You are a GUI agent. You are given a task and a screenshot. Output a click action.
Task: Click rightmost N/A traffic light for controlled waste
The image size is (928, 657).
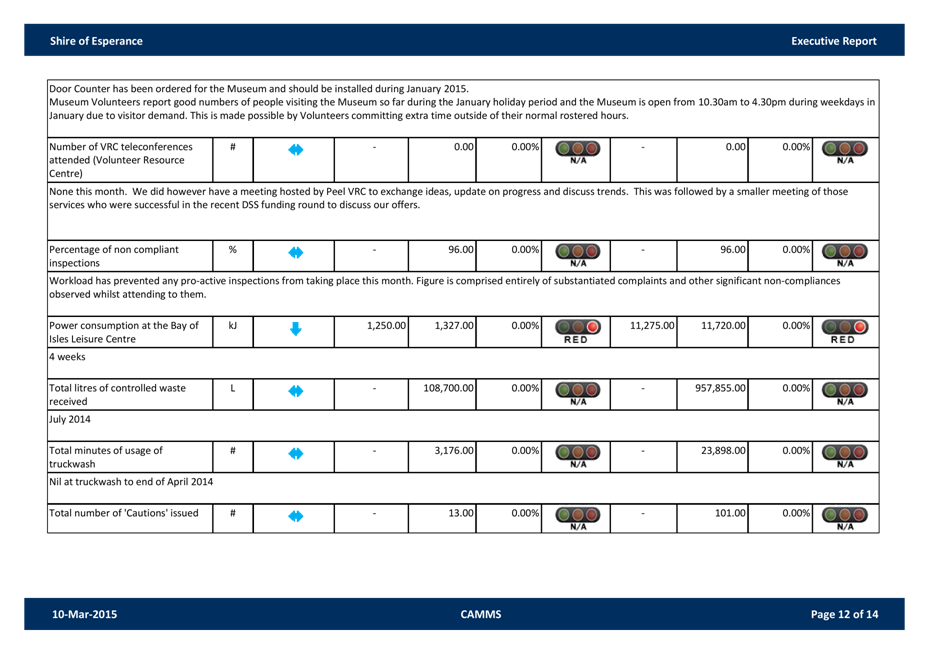tap(845, 392)
